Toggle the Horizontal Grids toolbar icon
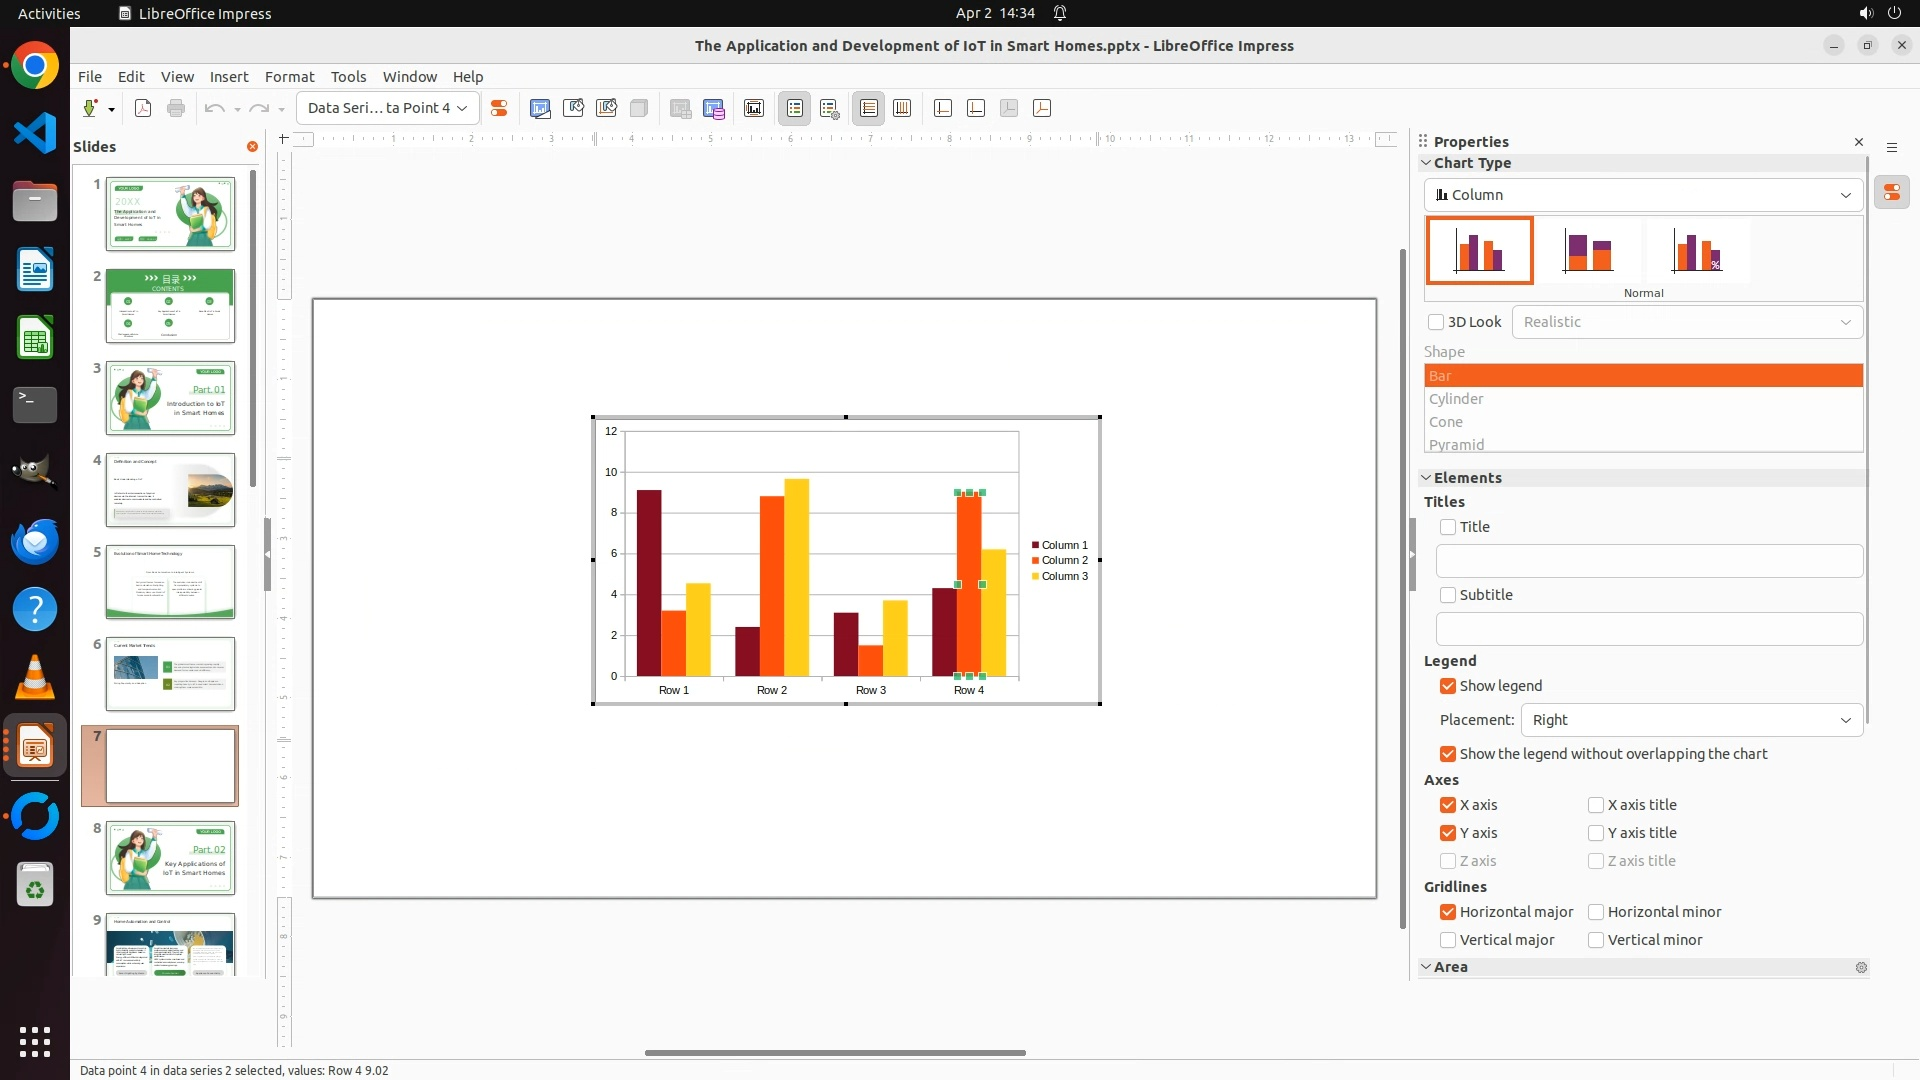The image size is (1920, 1080). [x=869, y=108]
